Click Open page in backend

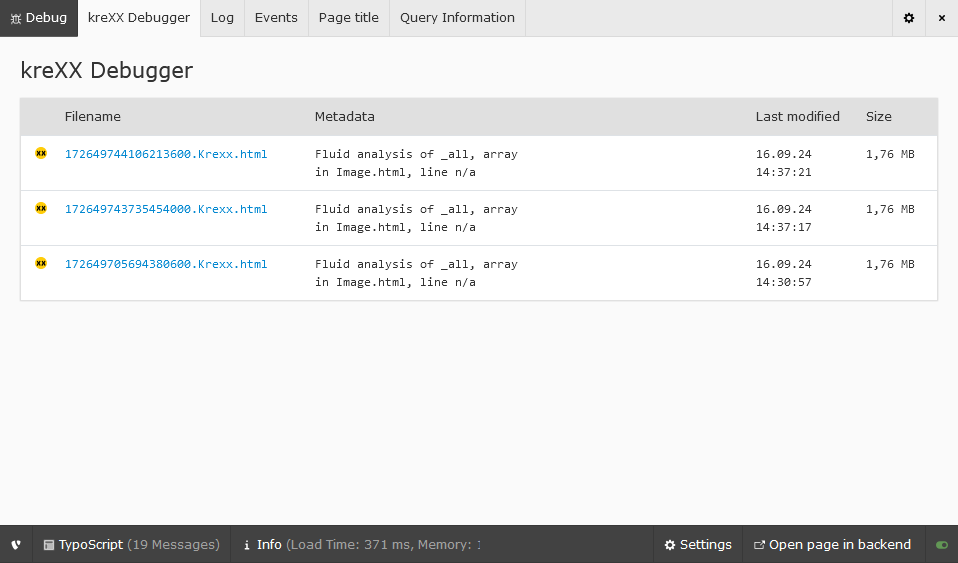pos(832,545)
